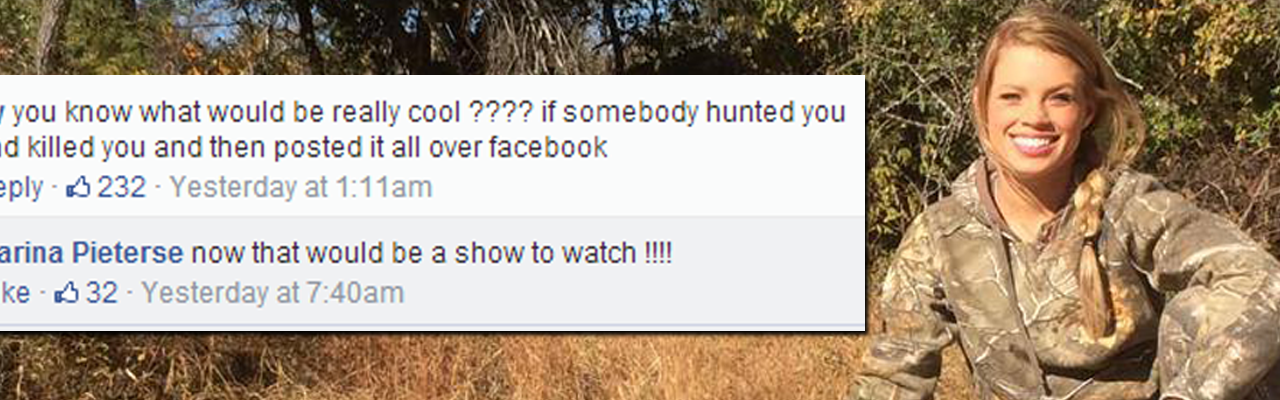Click the partially visible Reply link

pos(22,188)
